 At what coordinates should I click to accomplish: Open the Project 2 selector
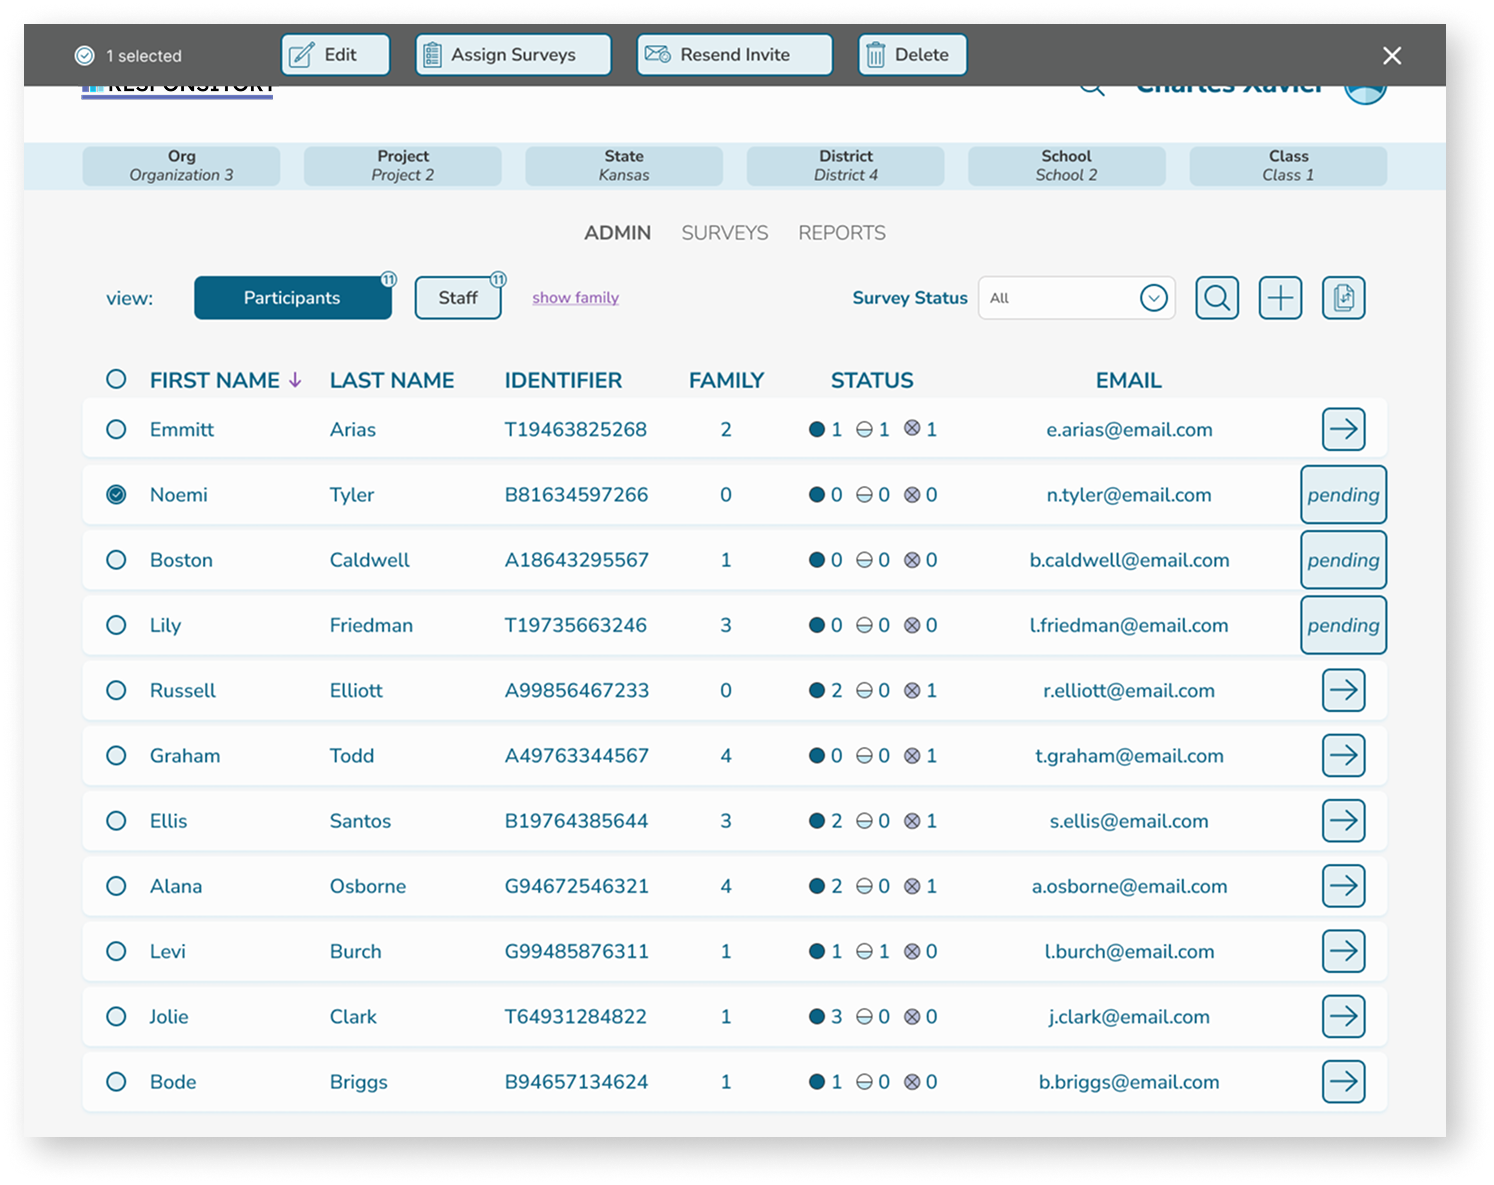403,166
